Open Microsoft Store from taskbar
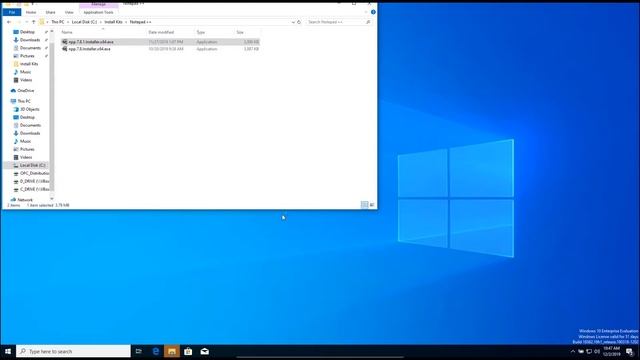640x360 pixels. click(x=188, y=351)
